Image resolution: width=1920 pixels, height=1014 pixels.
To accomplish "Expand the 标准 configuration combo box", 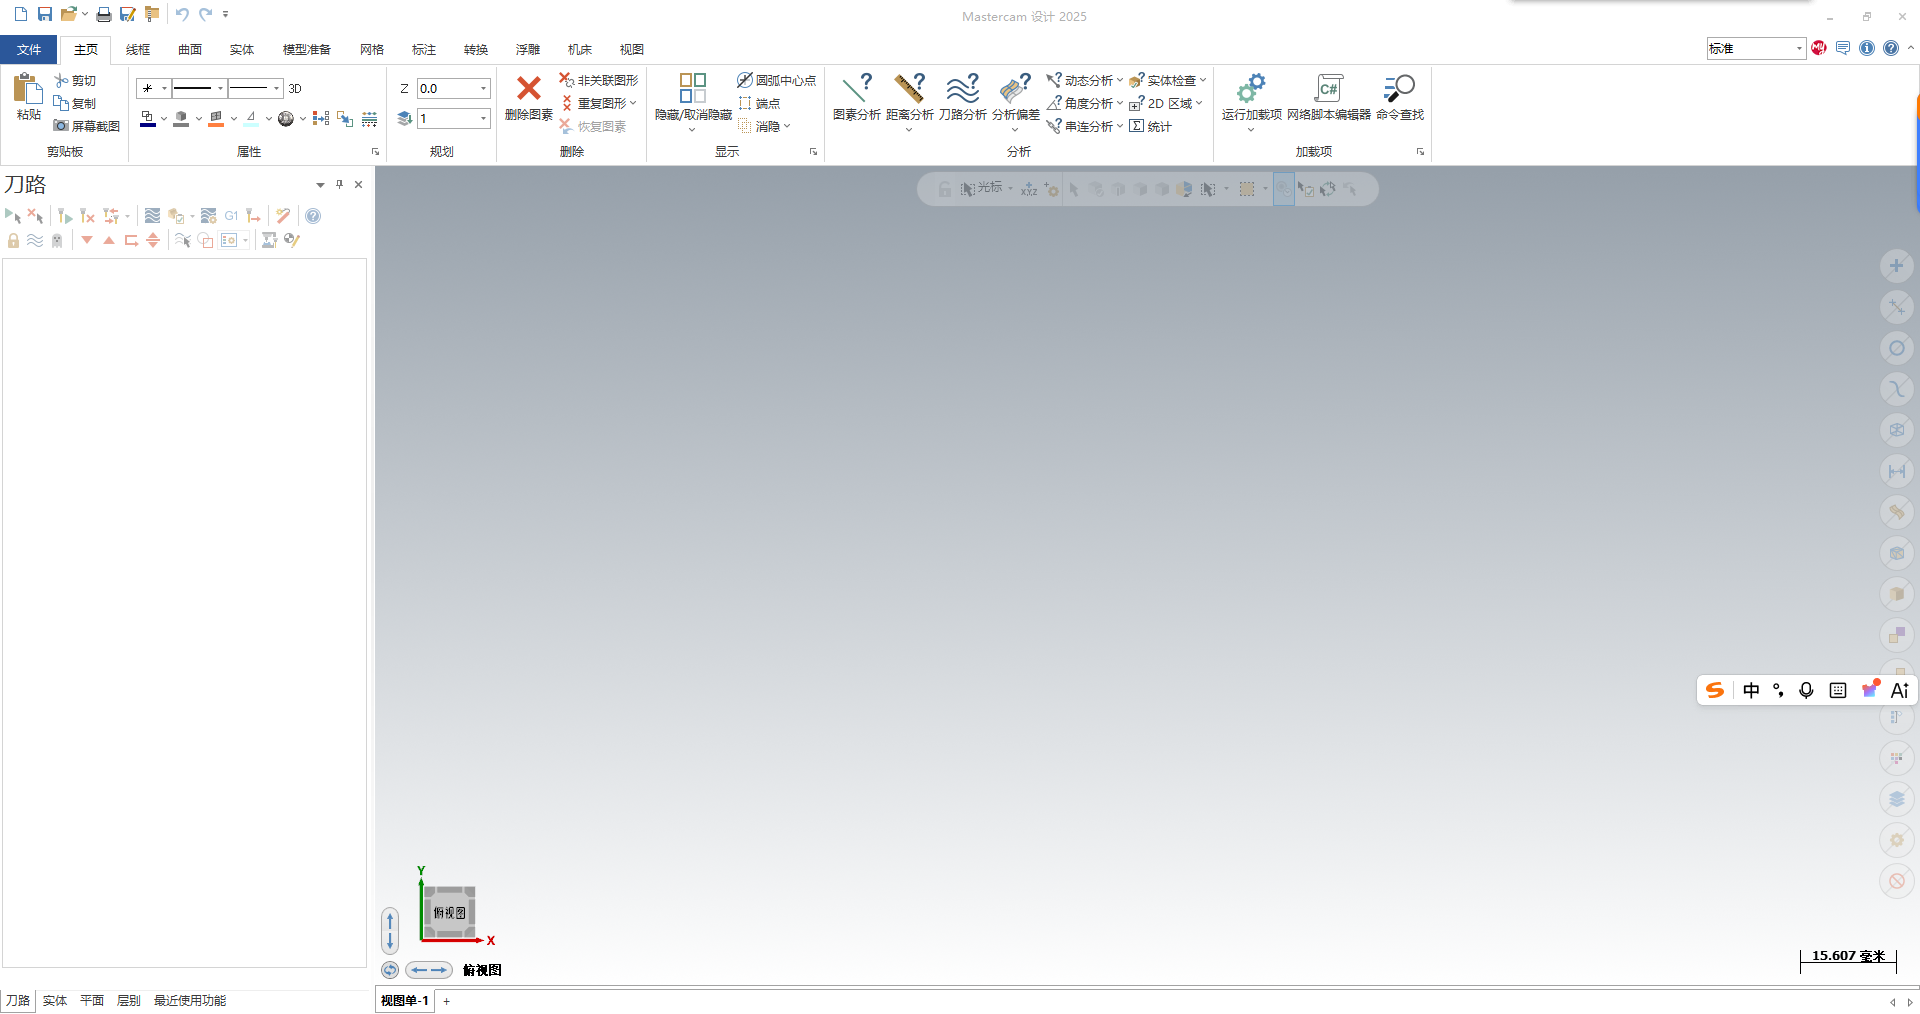I will pos(1799,48).
